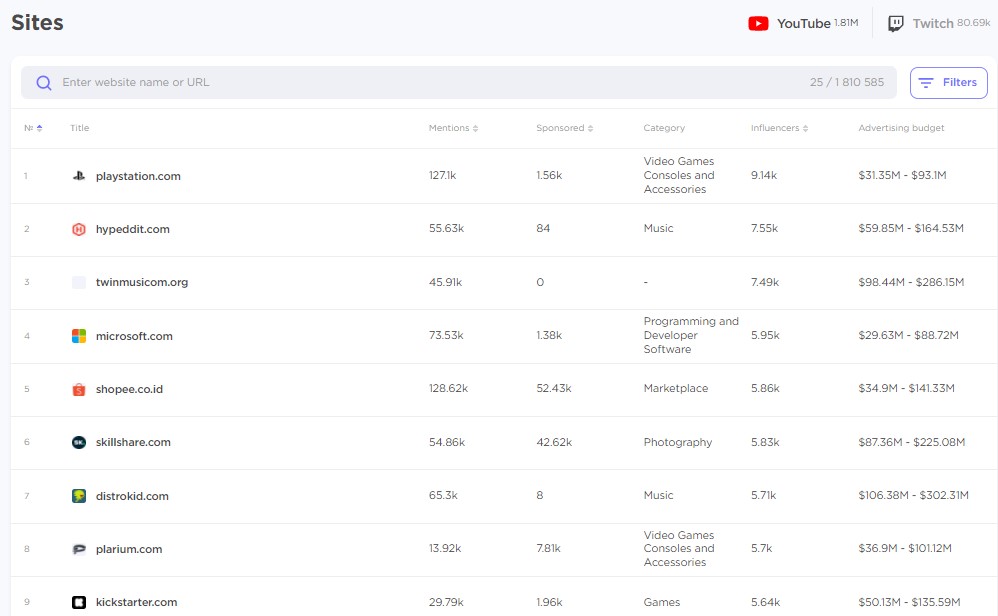
Task: Click the Skillshare round logo icon
Action: 79,442
